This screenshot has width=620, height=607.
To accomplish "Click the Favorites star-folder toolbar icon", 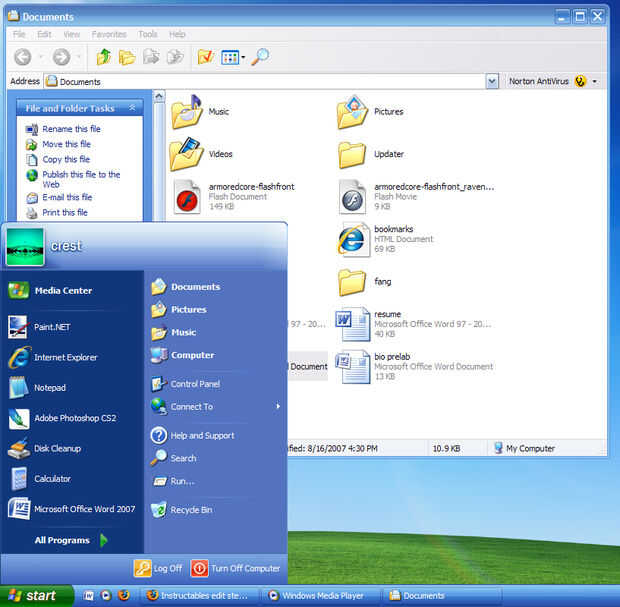I will [206, 57].
